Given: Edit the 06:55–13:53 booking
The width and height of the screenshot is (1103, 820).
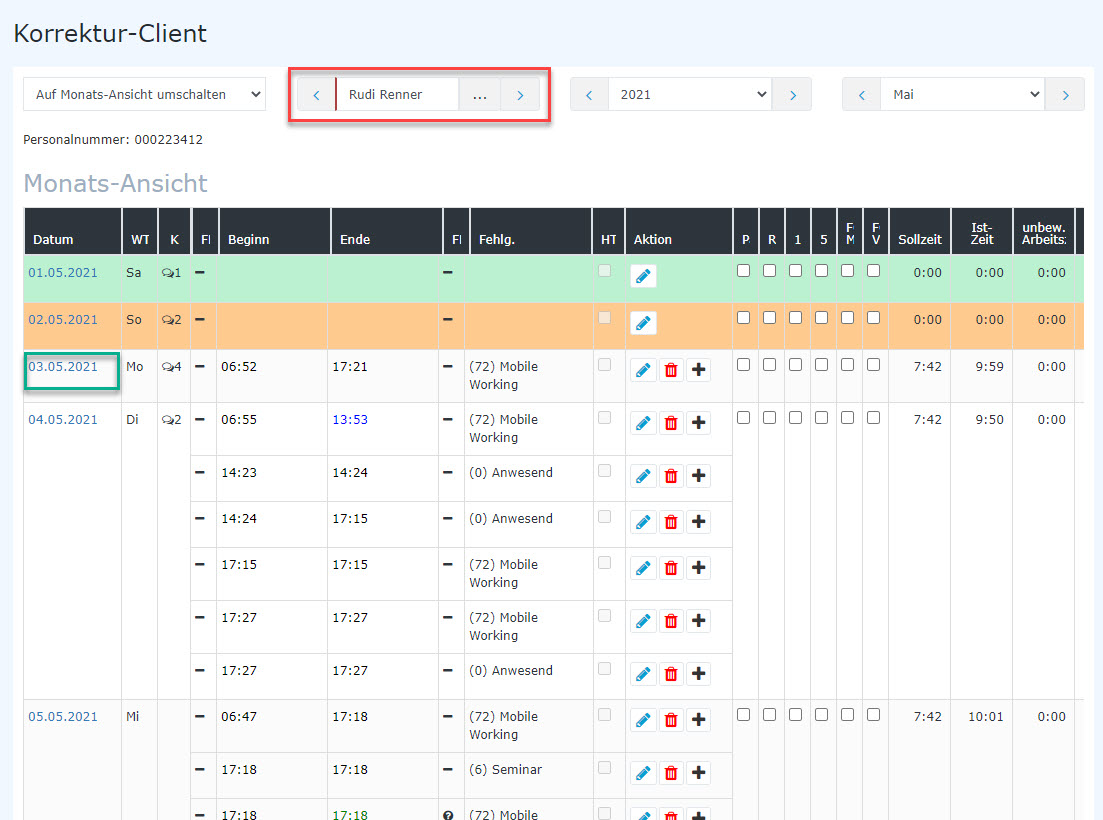Looking at the screenshot, I should [x=643, y=423].
